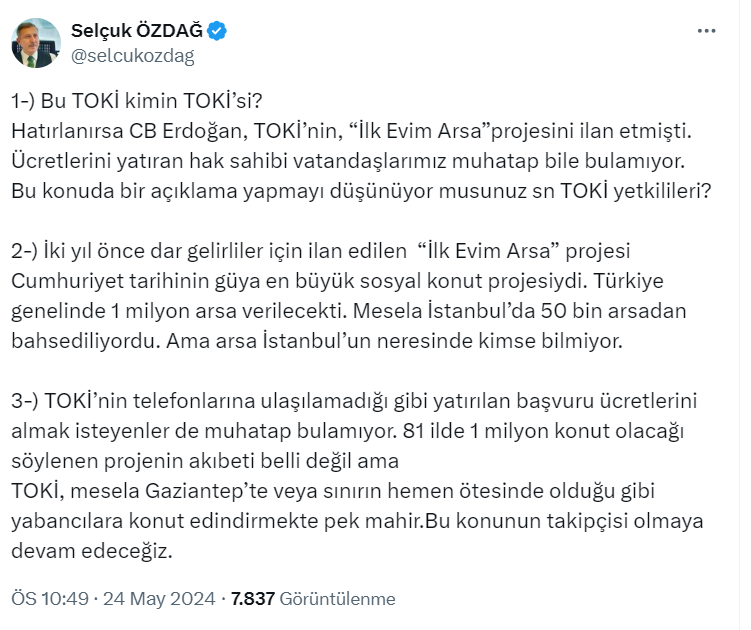This screenshot has width=751, height=630.
Task: Open the tweet's three-dot More menu
Action: [706, 32]
